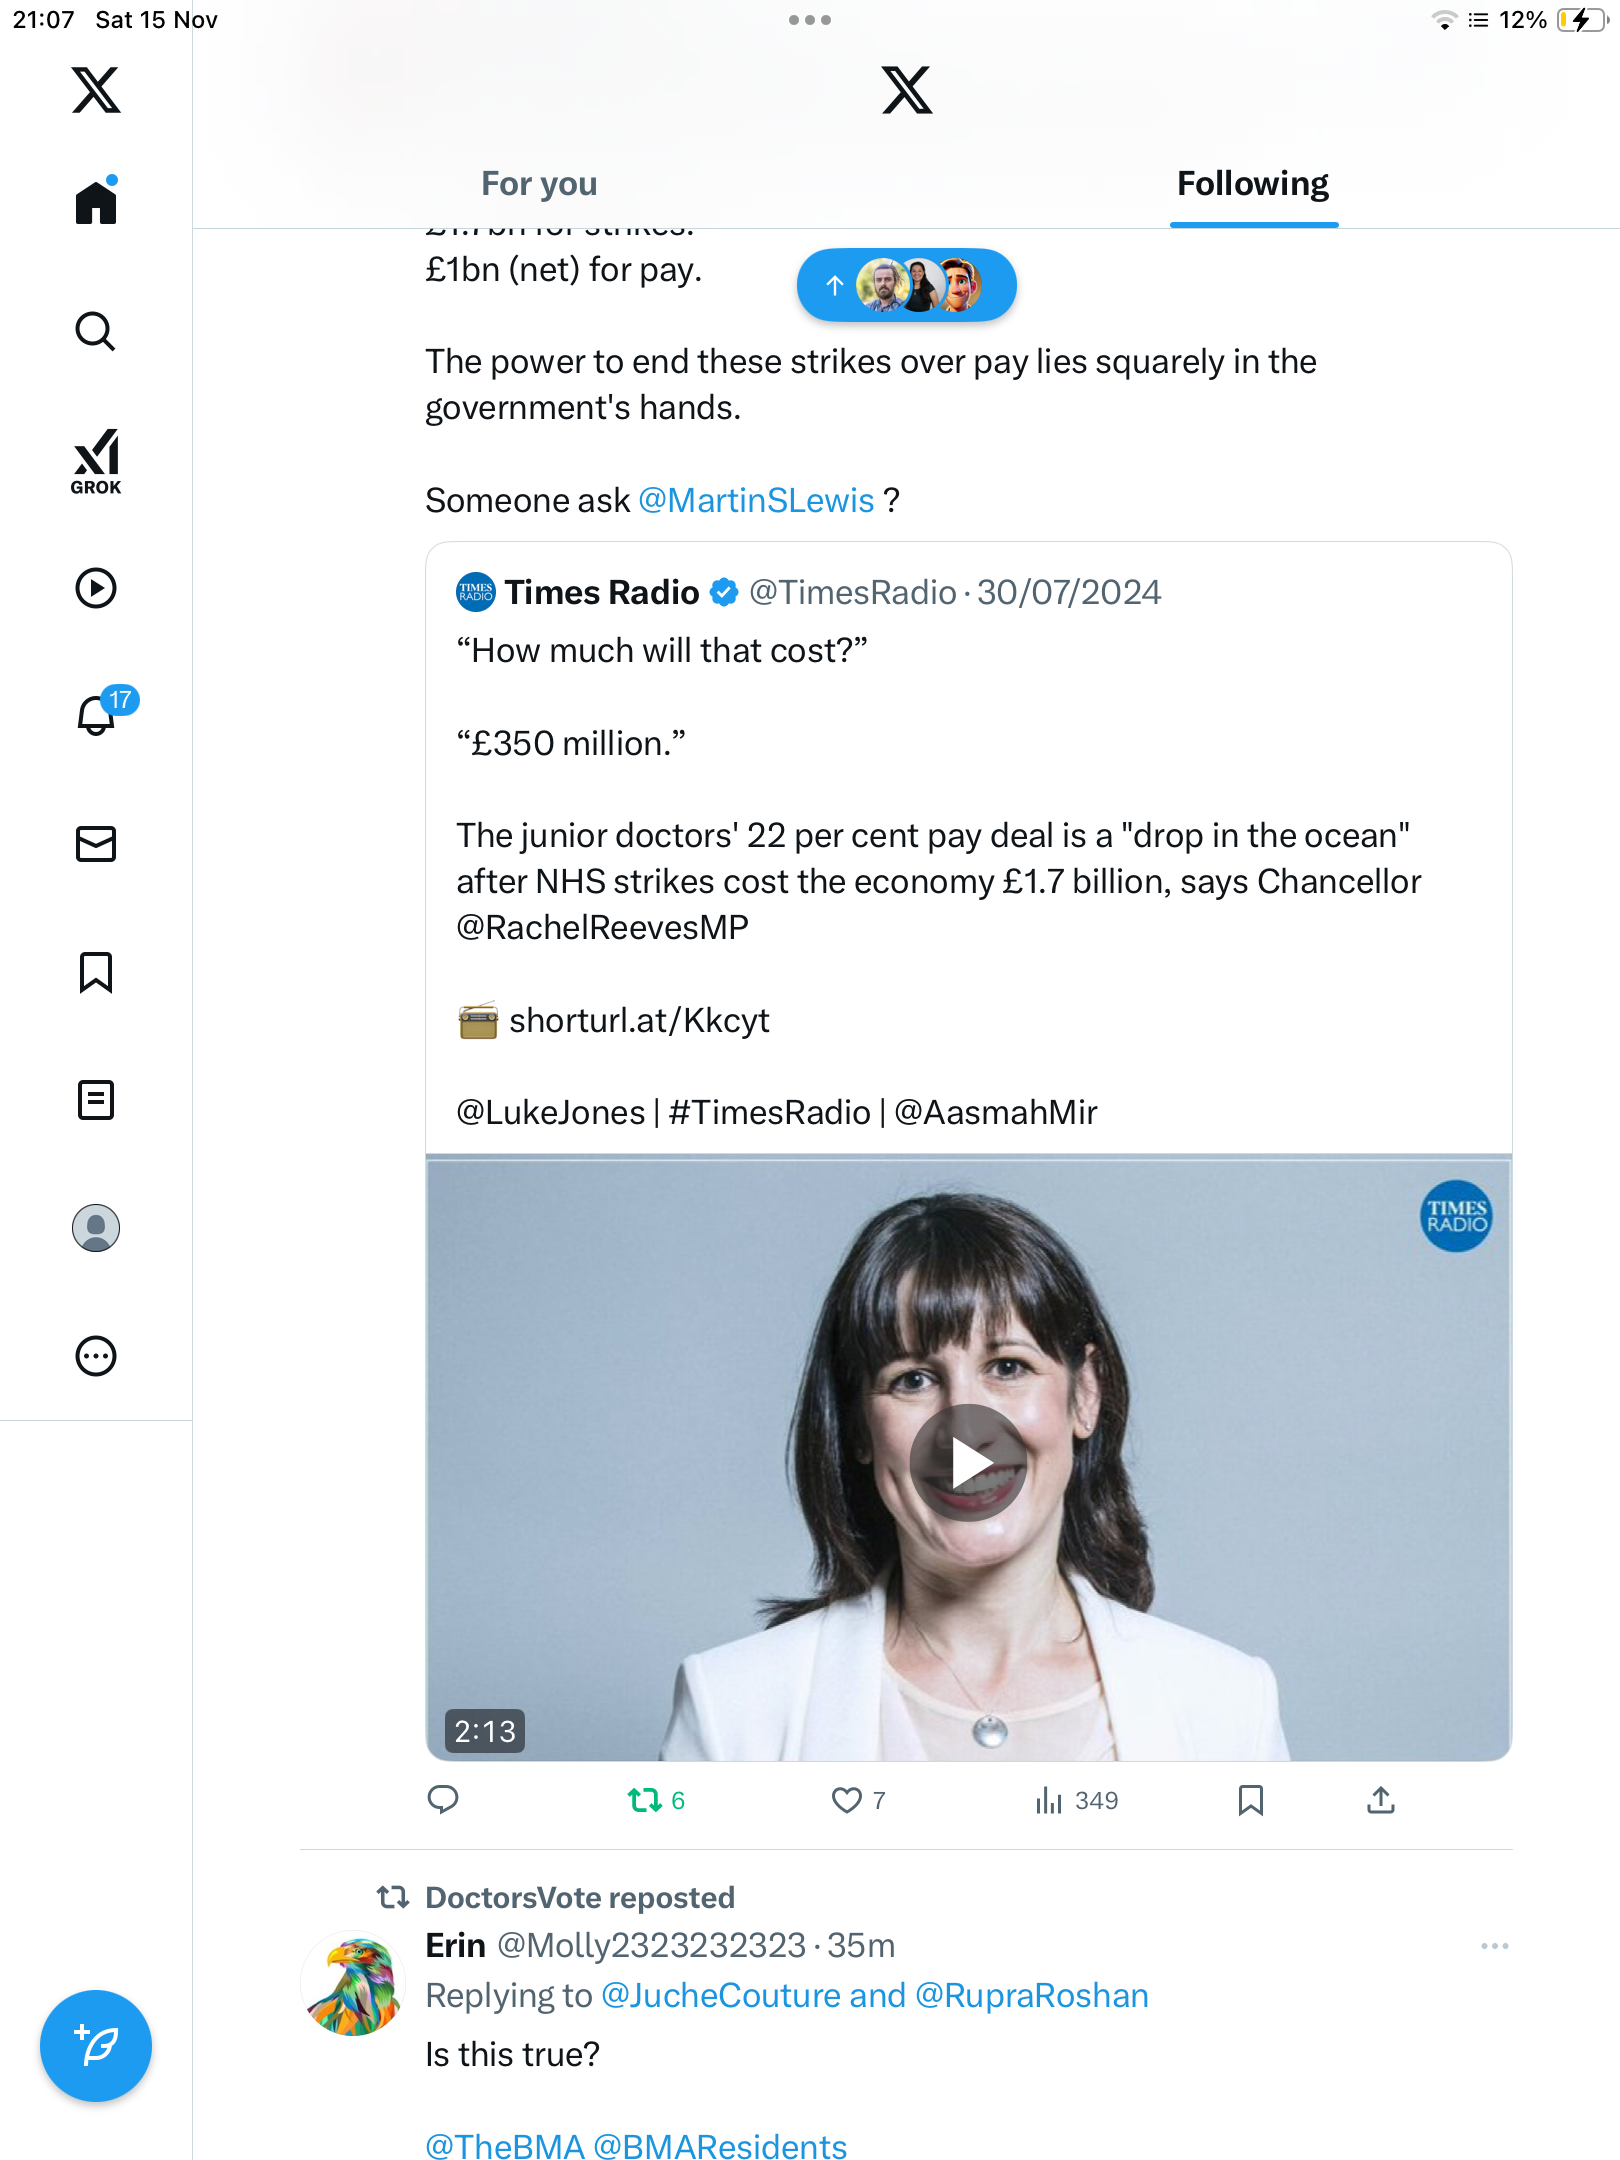Expand the sidebar More menu

click(x=96, y=1356)
